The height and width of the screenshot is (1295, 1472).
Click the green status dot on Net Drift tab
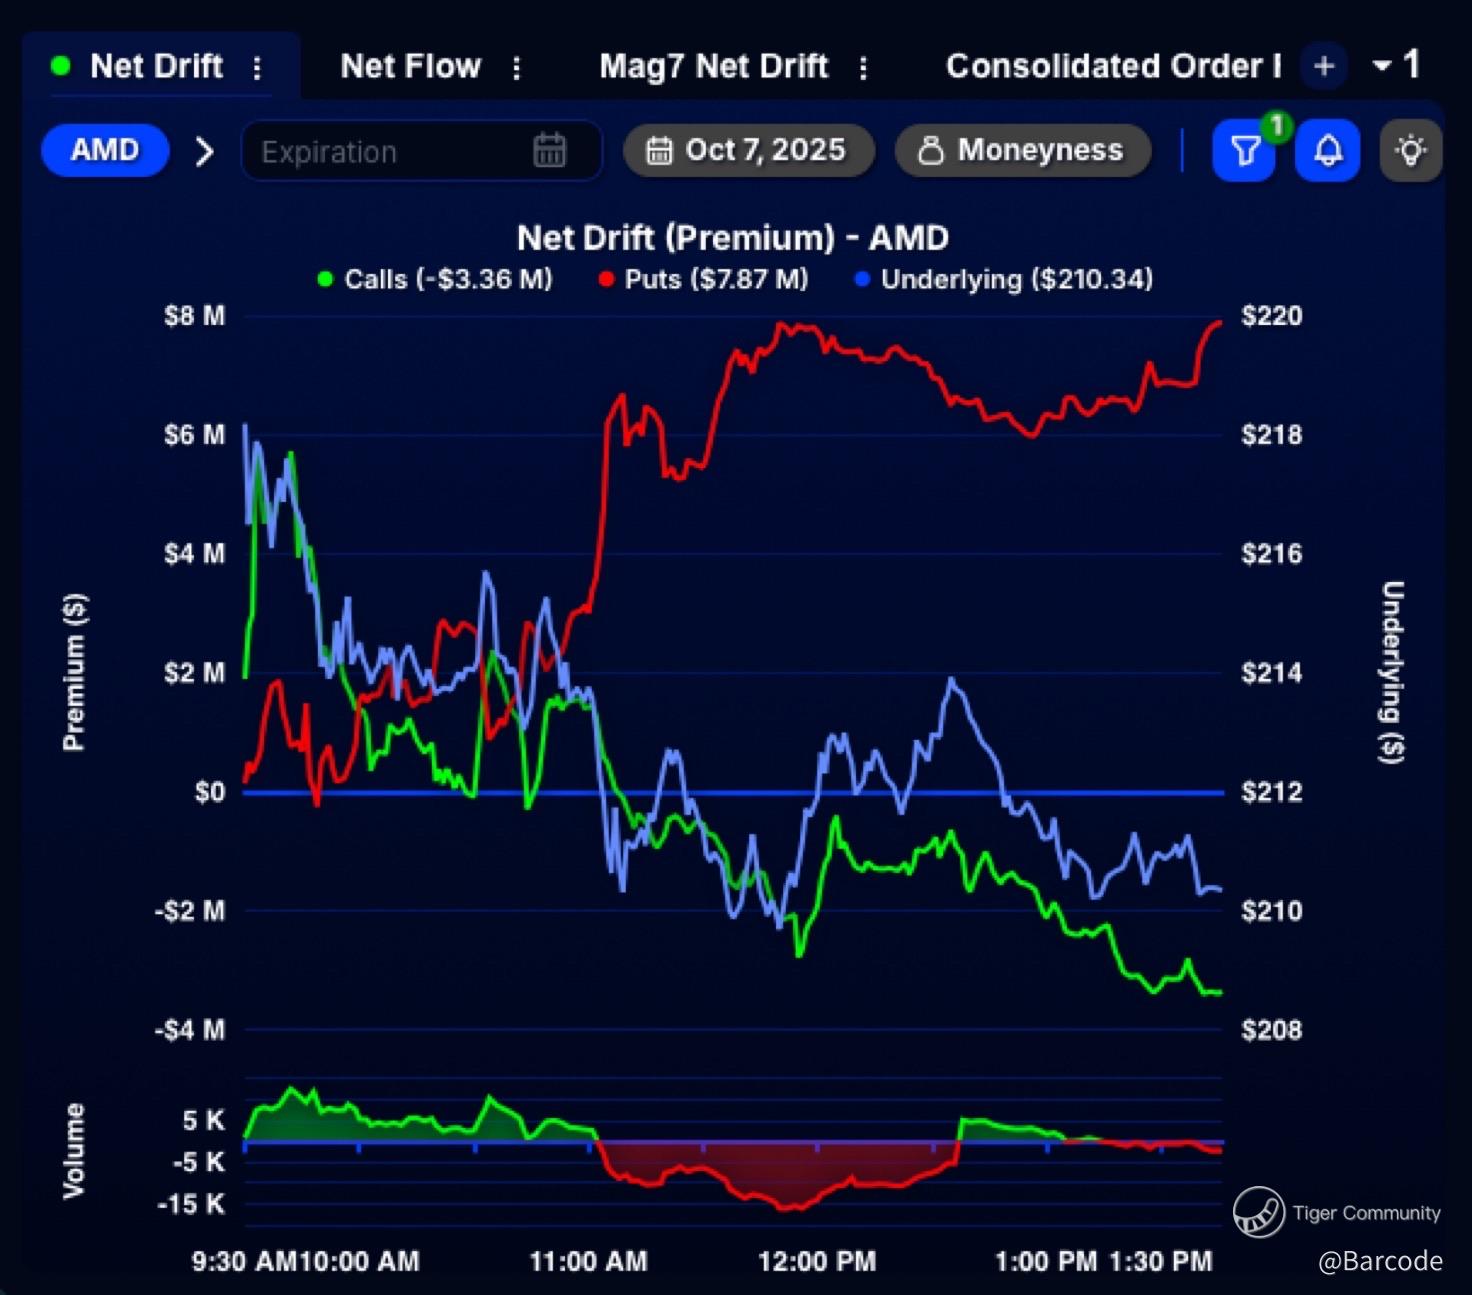point(60,66)
